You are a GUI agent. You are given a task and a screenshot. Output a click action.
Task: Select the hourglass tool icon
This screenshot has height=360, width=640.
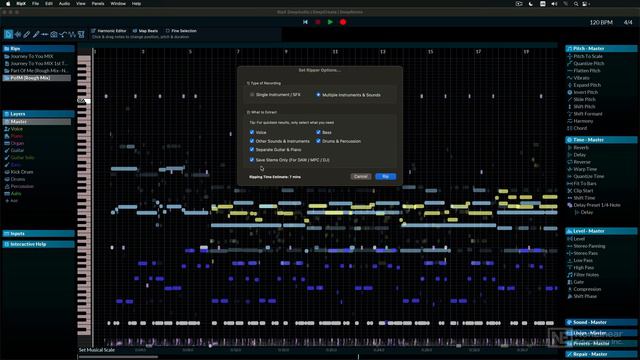[81, 35]
